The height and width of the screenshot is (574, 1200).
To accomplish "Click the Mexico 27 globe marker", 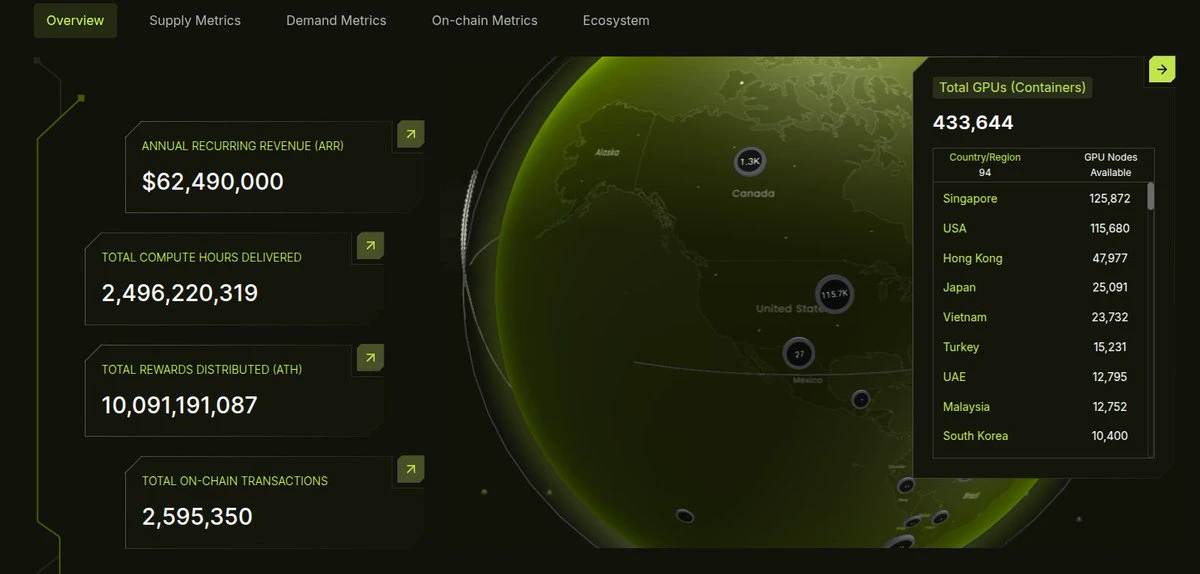I will 799,353.
